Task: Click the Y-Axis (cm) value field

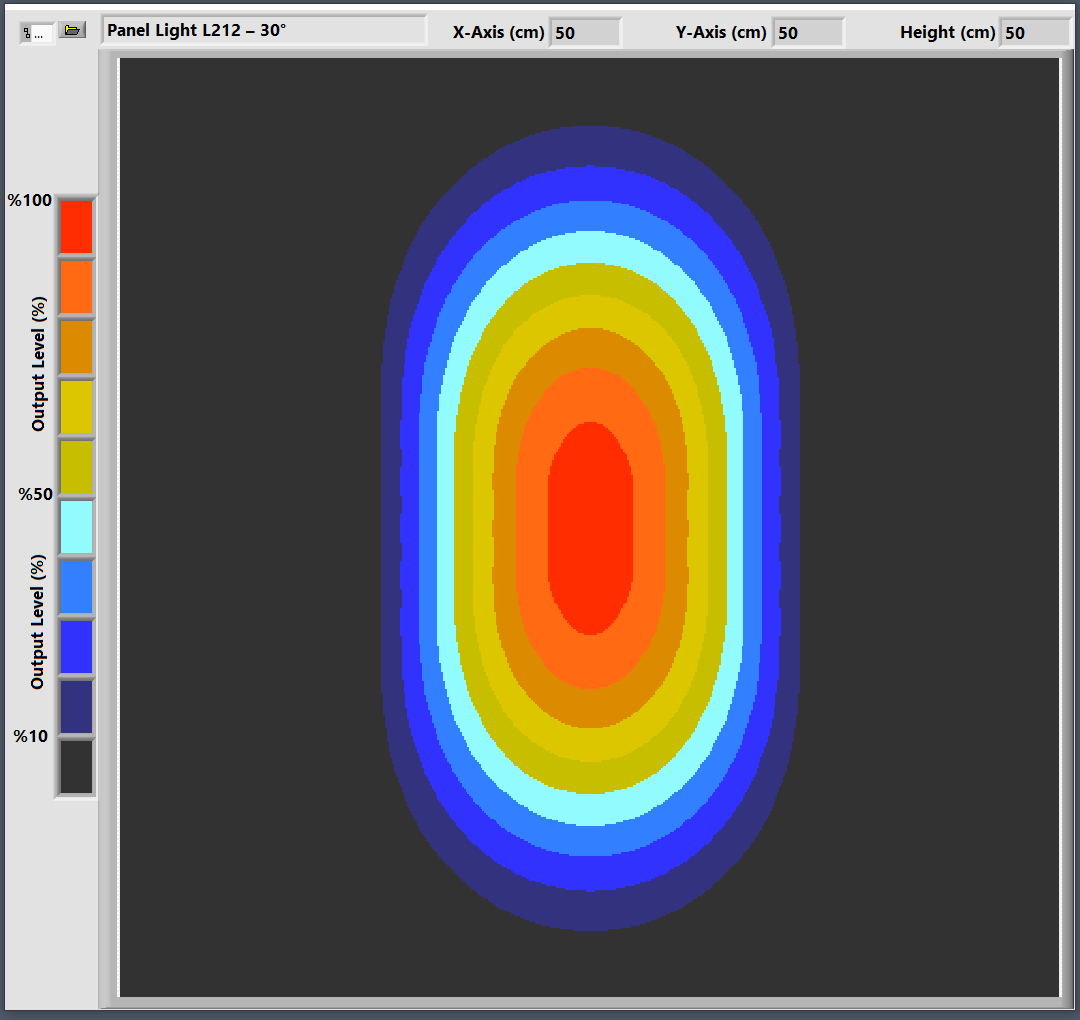Action: point(807,33)
